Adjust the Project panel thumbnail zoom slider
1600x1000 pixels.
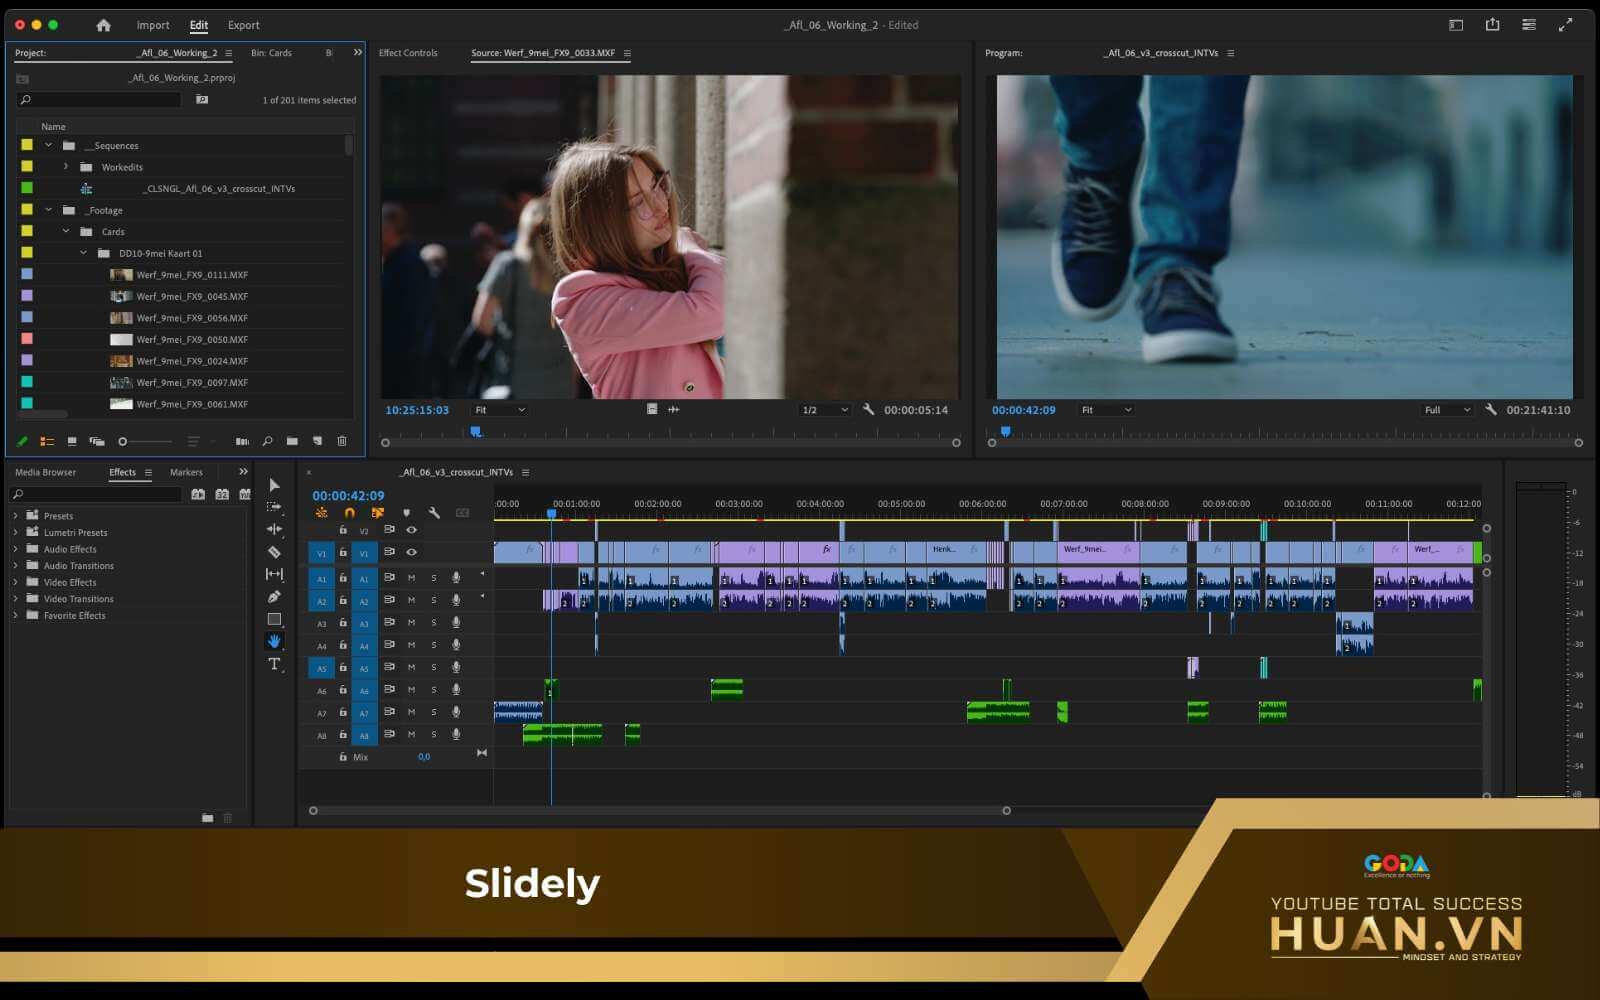tap(124, 441)
